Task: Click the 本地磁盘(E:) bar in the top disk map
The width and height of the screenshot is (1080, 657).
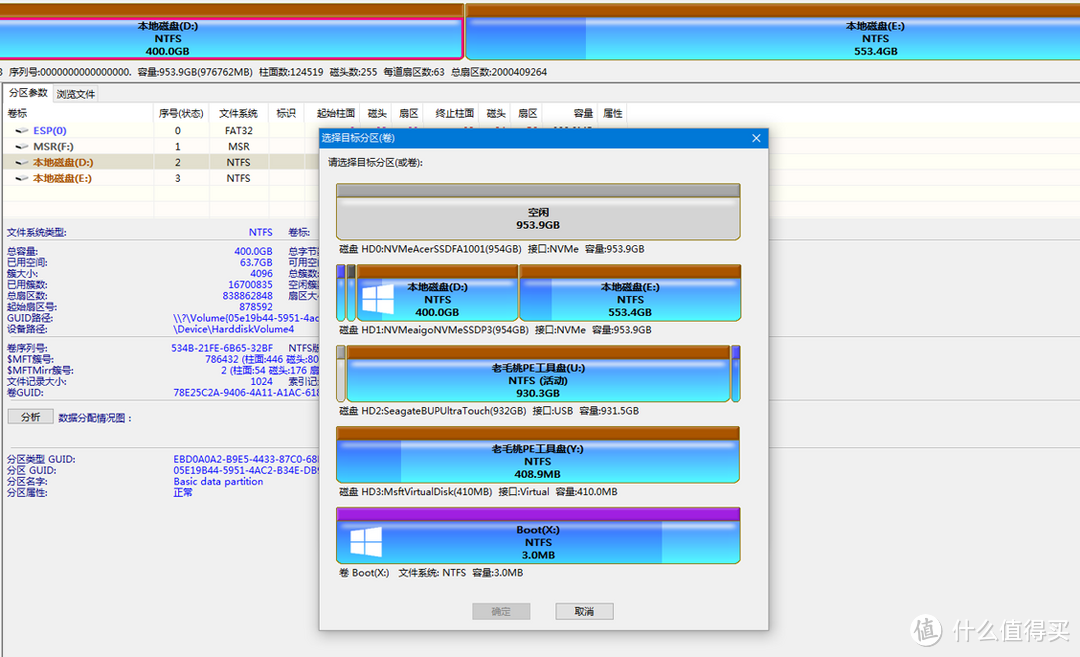Action: pyautogui.click(x=772, y=38)
